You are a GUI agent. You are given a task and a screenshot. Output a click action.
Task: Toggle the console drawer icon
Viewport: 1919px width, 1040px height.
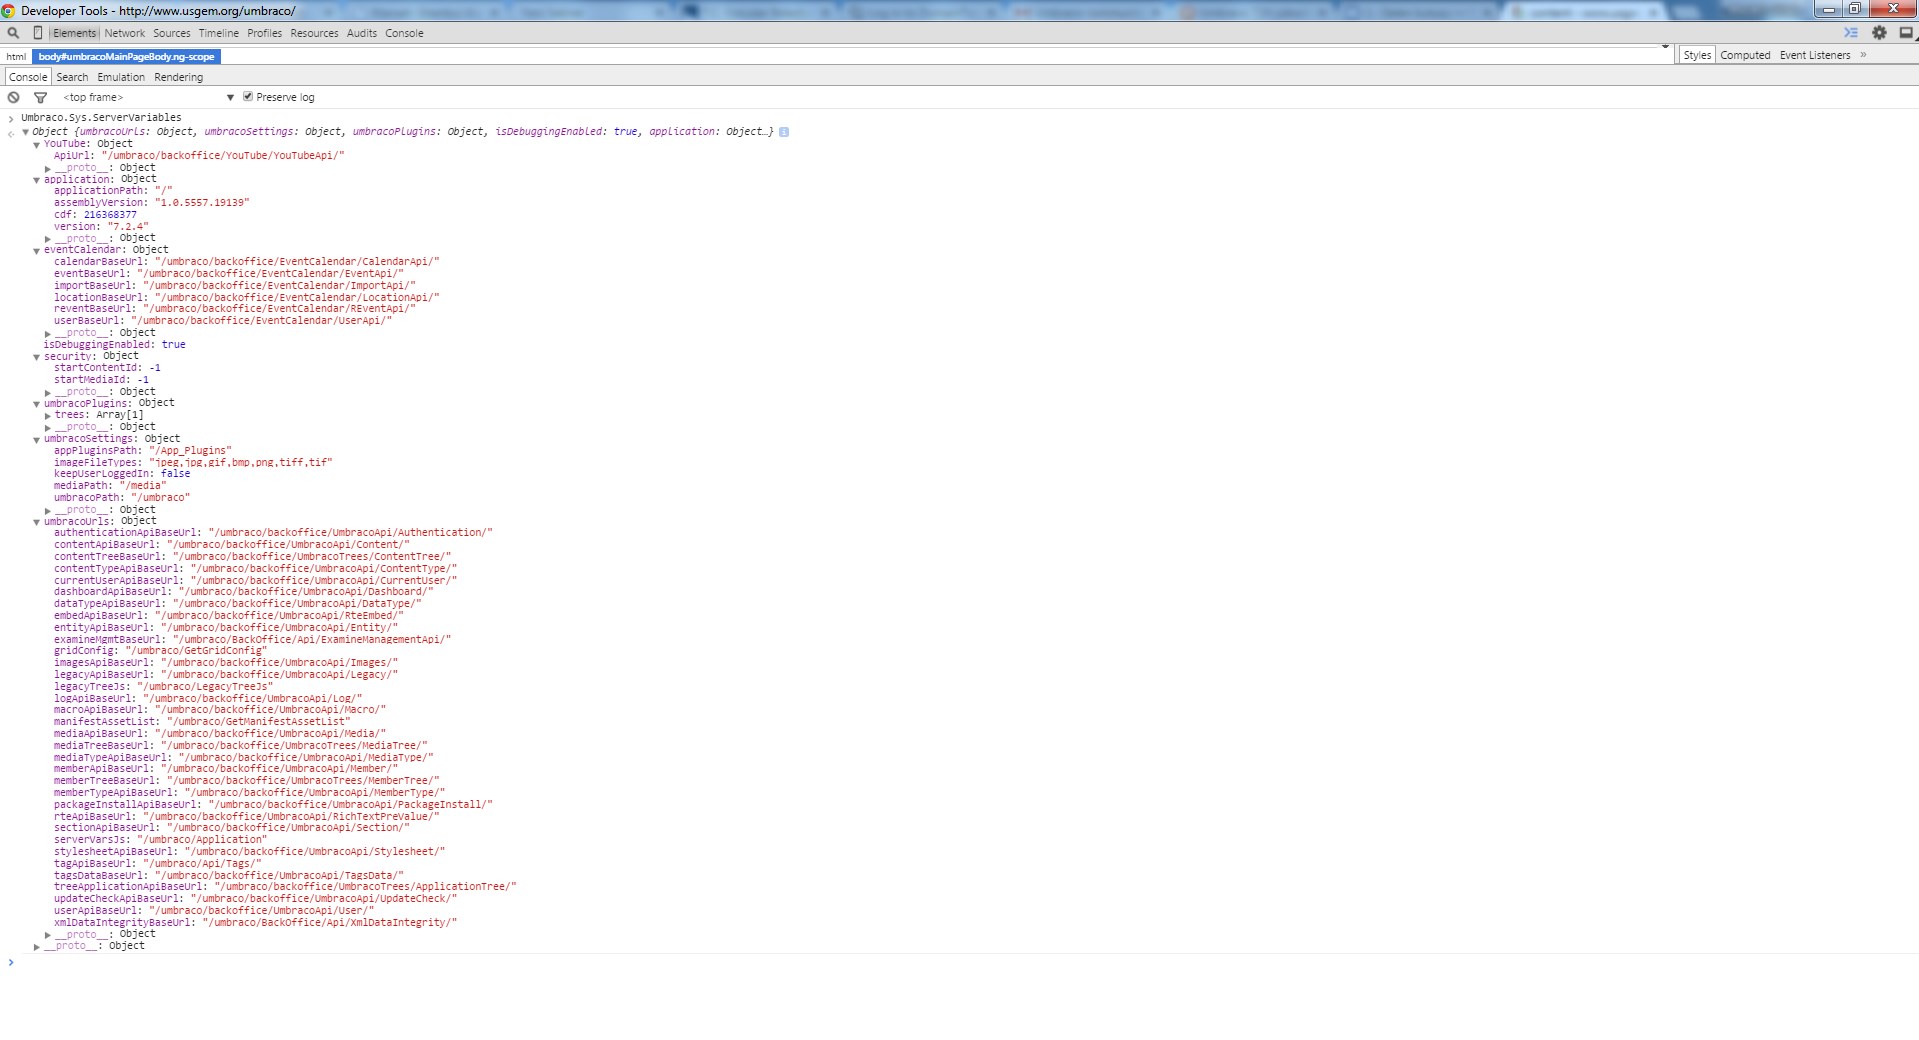[x=1851, y=33]
